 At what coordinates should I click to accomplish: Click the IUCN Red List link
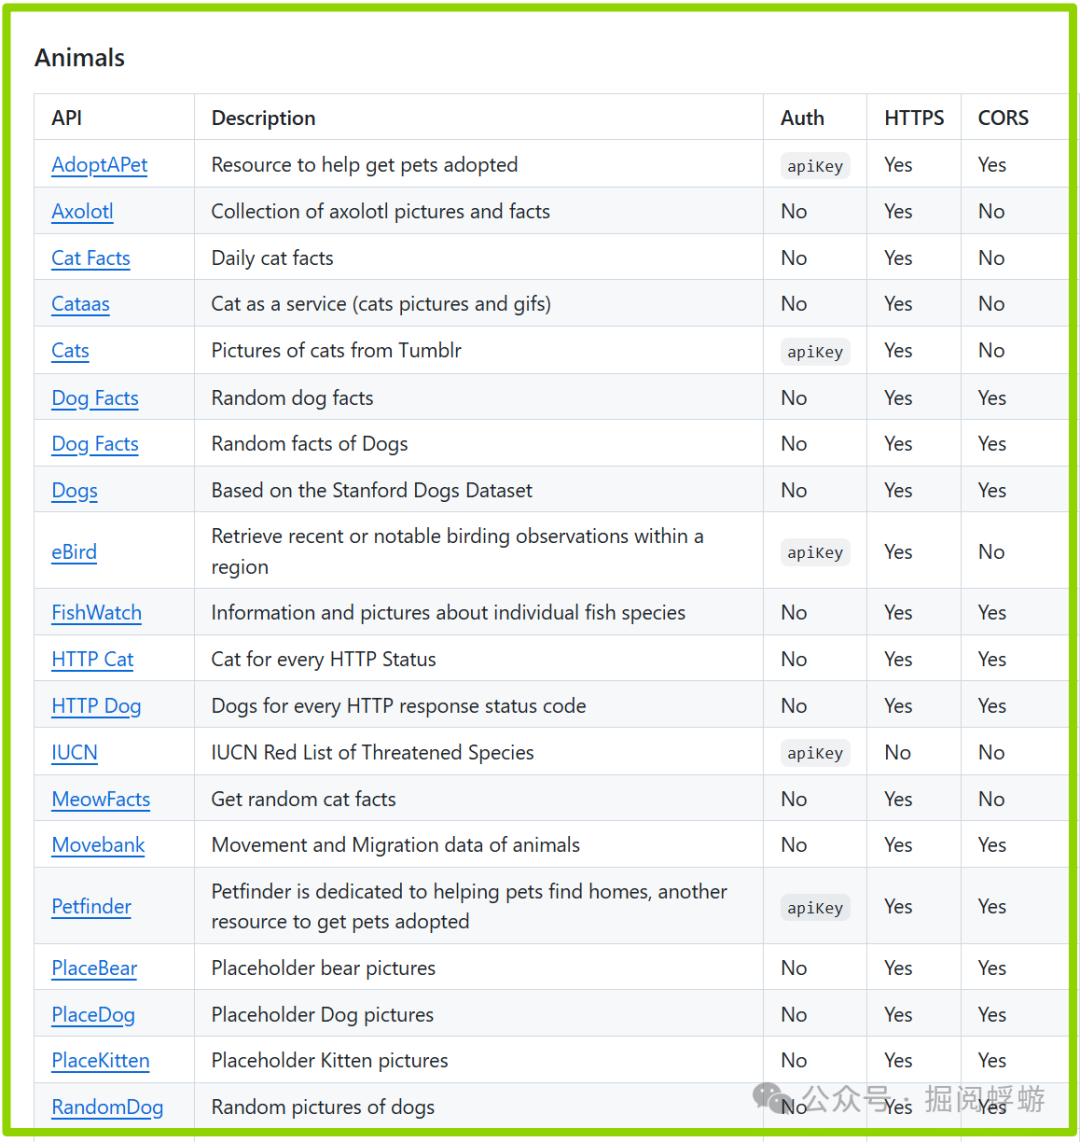[x=74, y=753]
